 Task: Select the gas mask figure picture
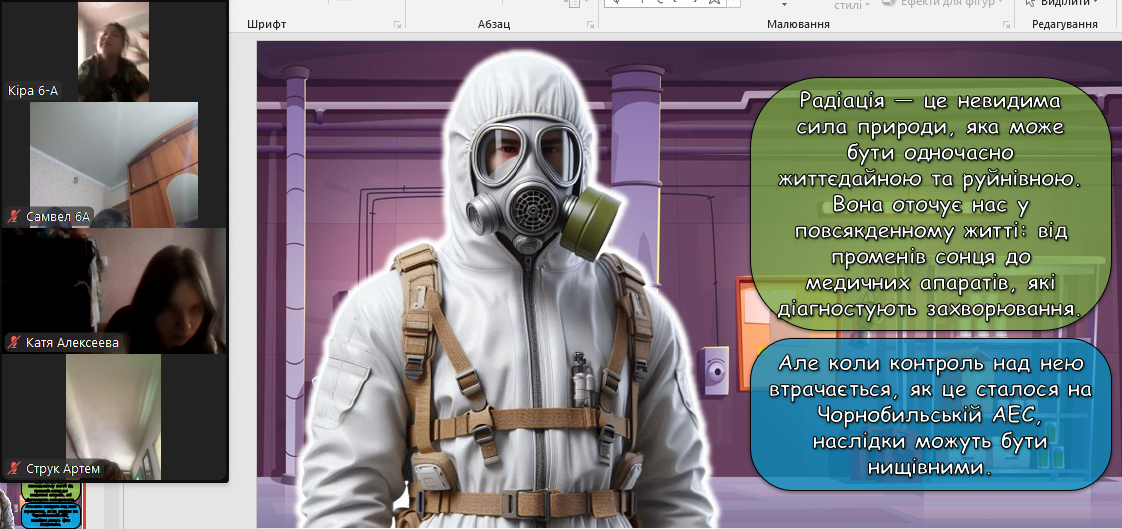coord(507,290)
